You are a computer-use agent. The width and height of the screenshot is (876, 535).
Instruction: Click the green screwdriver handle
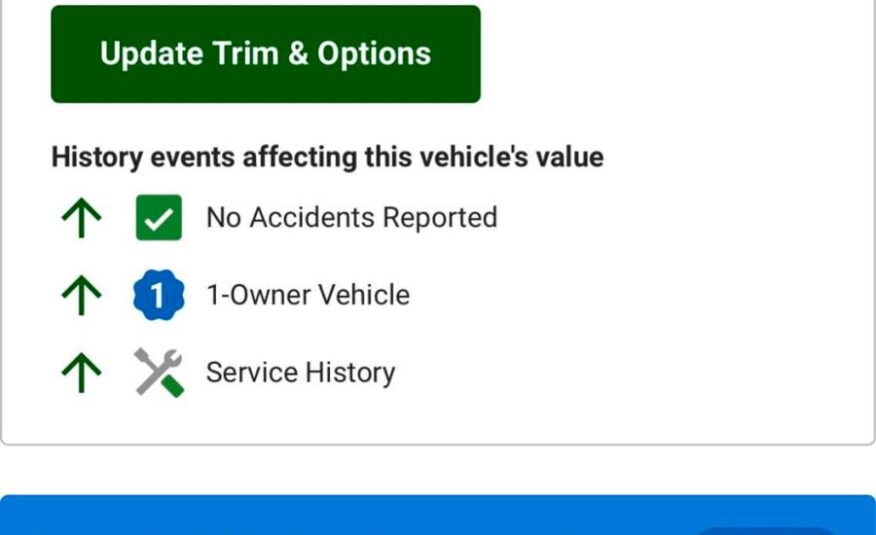[x=173, y=385]
